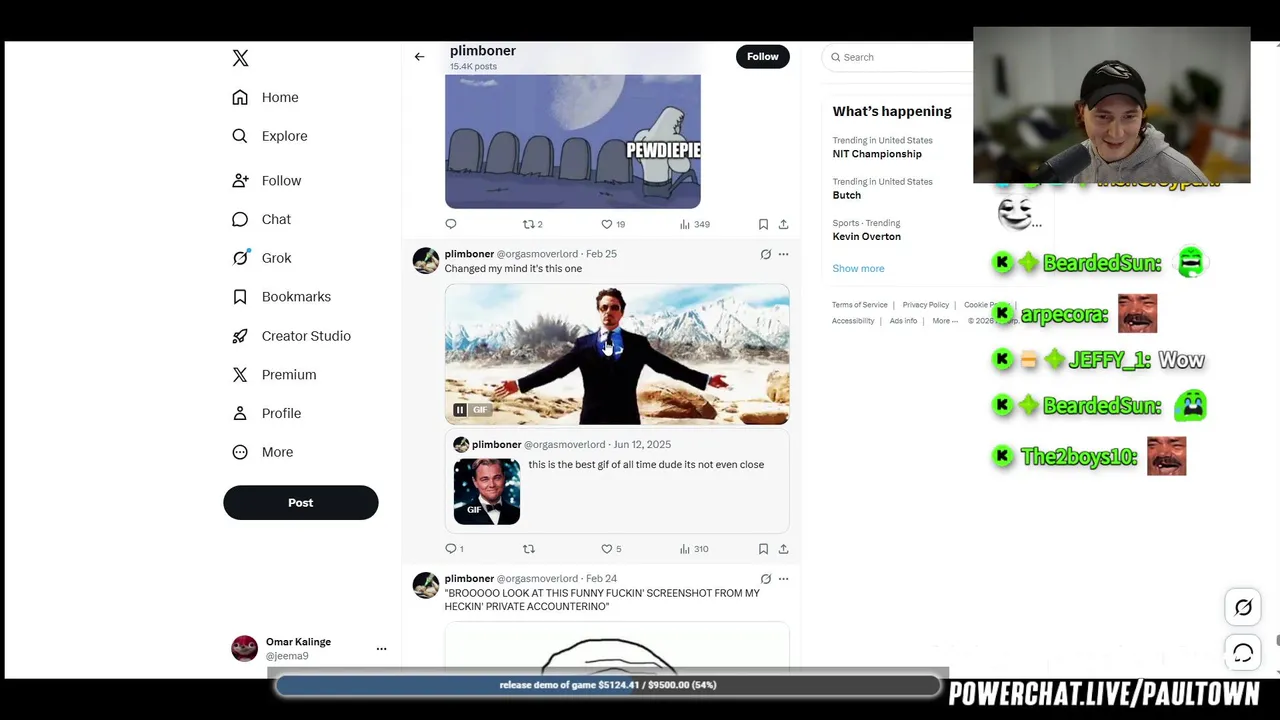The width and height of the screenshot is (1280, 720).
Task: Open Kevin Overton trending topic
Action: point(866,237)
